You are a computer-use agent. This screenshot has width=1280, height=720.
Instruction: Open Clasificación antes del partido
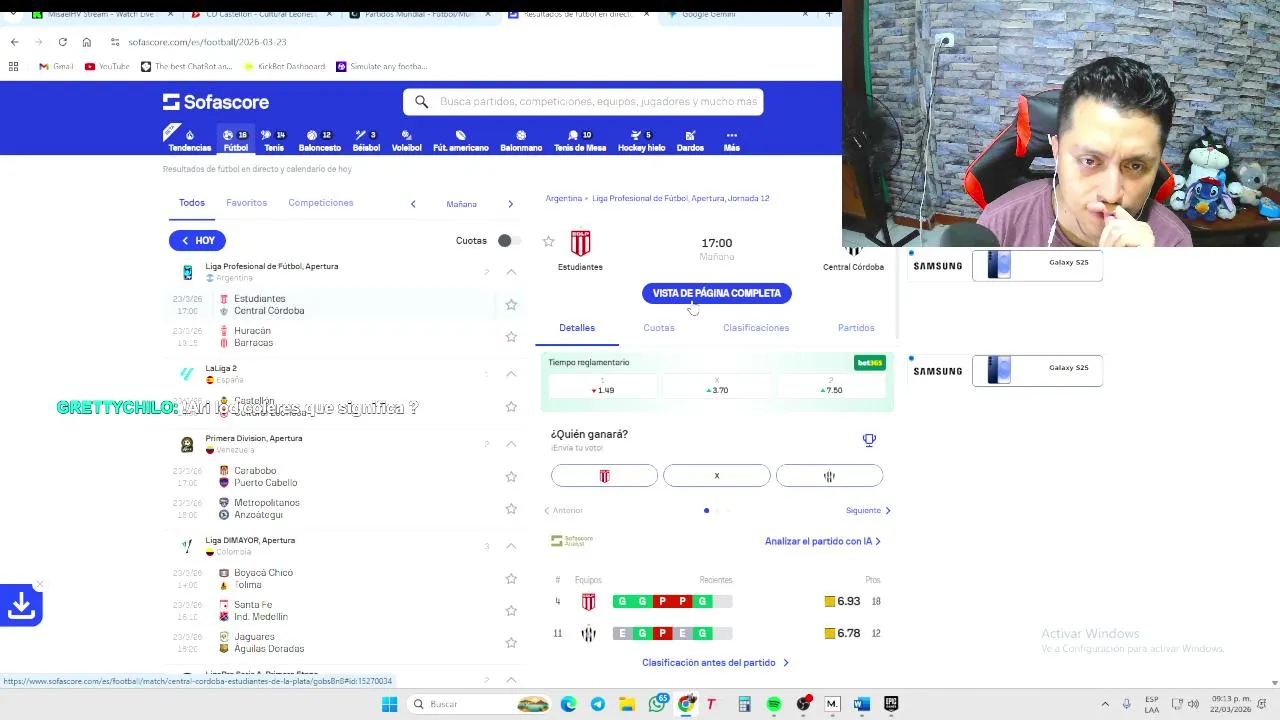tap(715, 662)
